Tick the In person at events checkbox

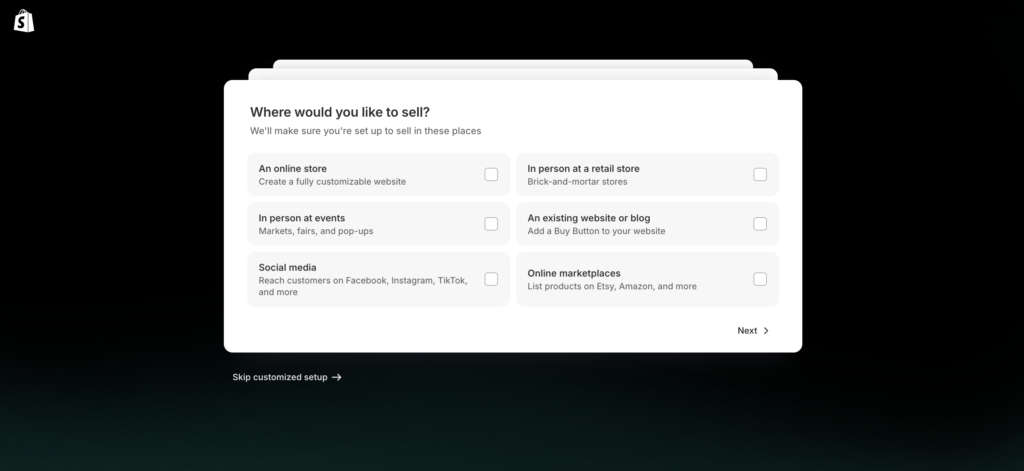click(x=491, y=224)
